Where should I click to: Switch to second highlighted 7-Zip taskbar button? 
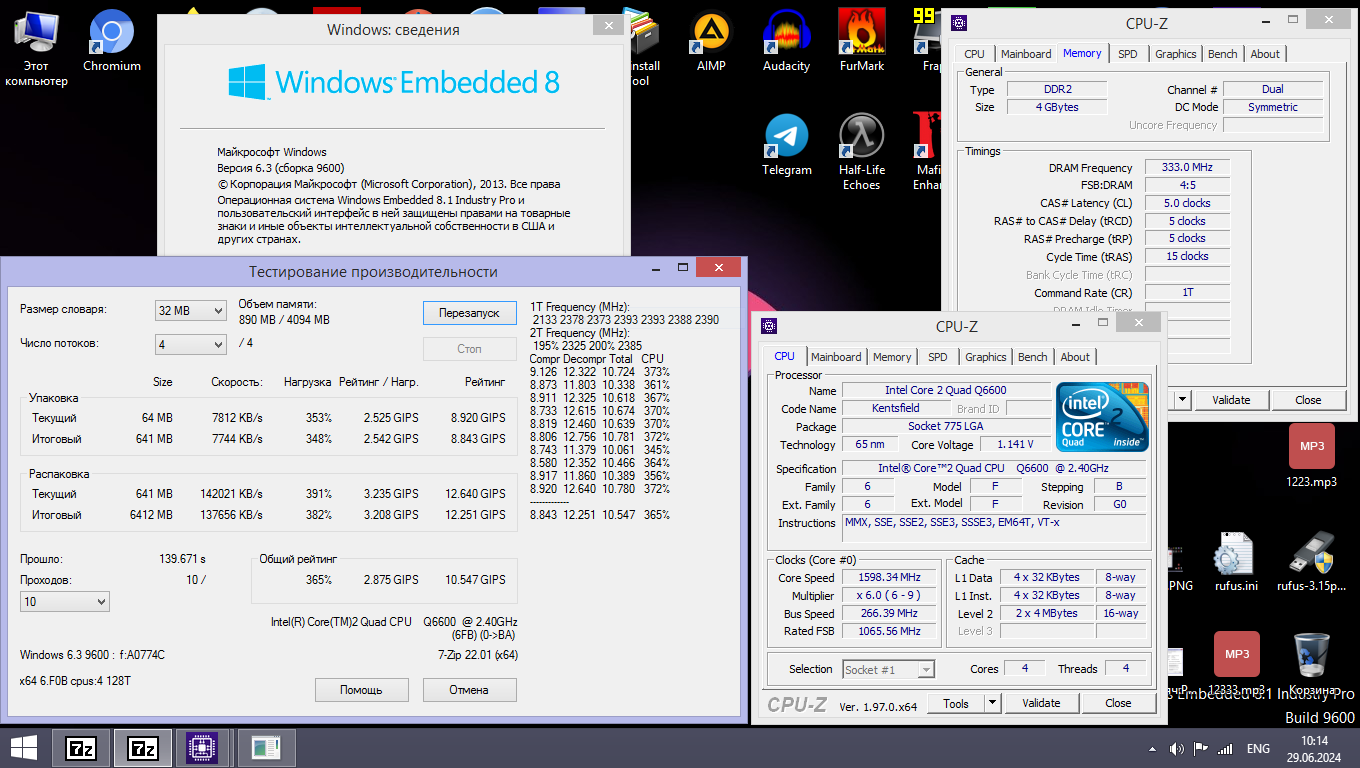click(x=143, y=747)
